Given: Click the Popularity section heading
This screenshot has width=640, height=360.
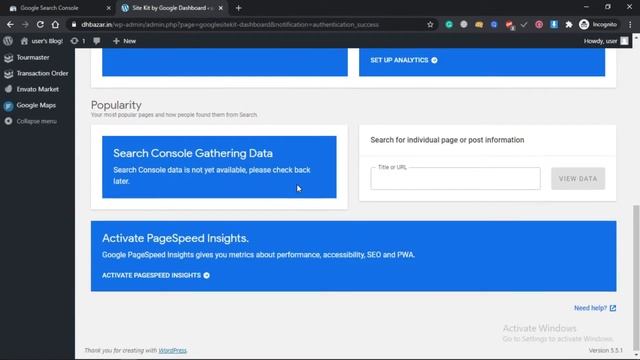Looking at the screenshot, I should pos(116,105).
